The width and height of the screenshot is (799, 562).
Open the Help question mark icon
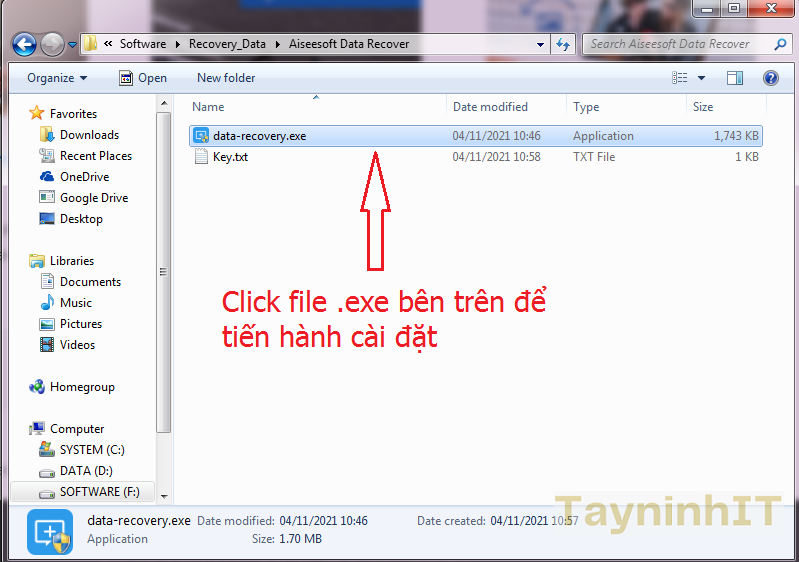[x=770, y=78]
